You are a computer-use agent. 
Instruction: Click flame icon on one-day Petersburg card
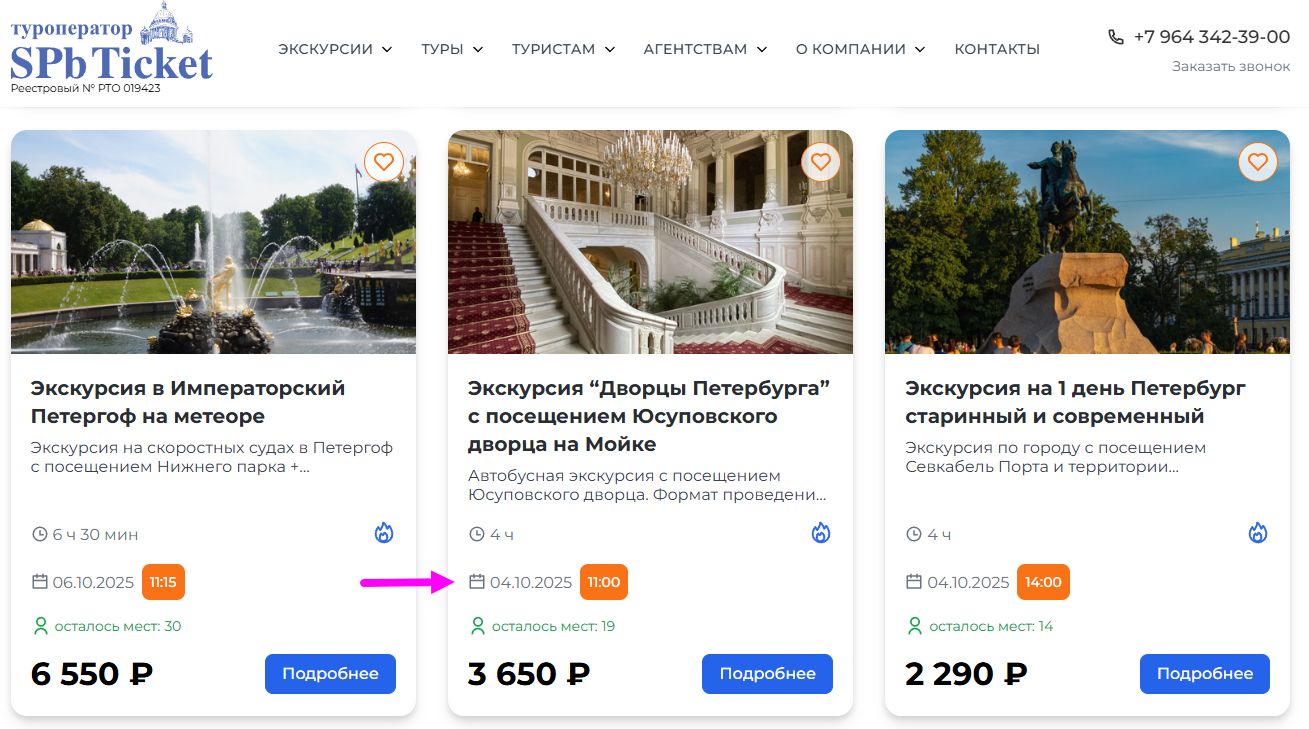[1258, 533]
